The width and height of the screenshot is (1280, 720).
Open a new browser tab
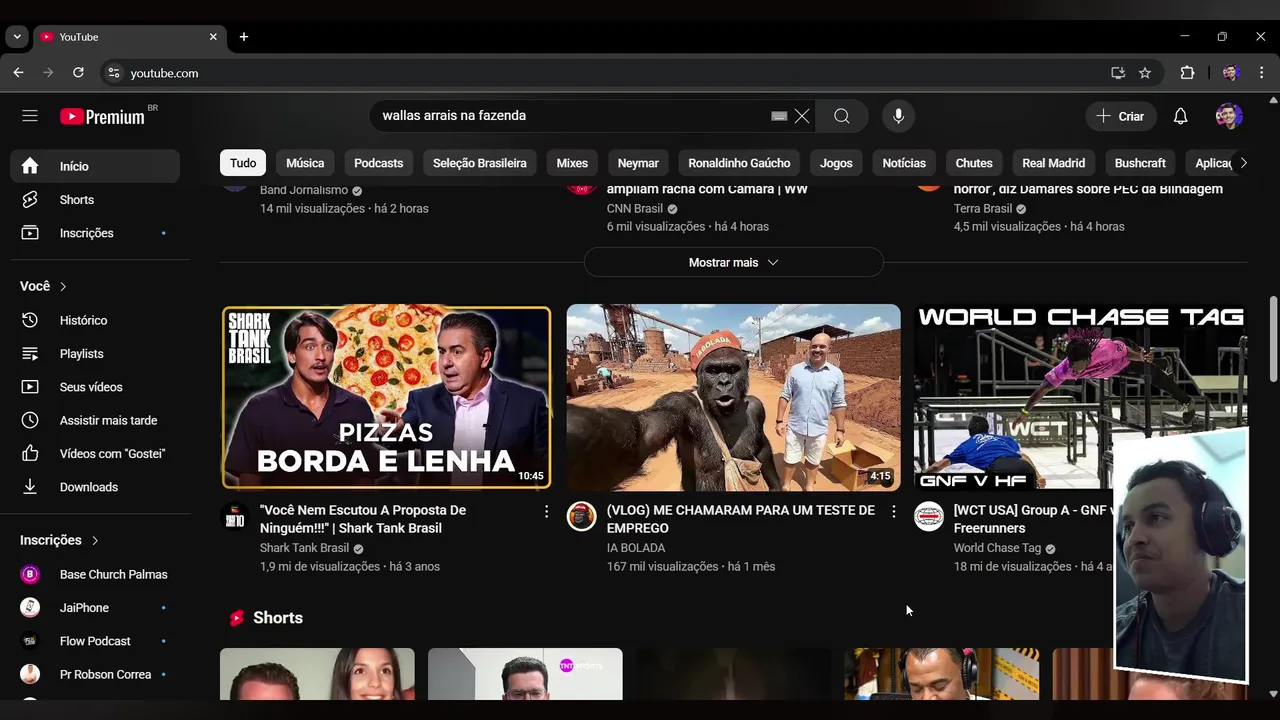click(x=243, y=37)
